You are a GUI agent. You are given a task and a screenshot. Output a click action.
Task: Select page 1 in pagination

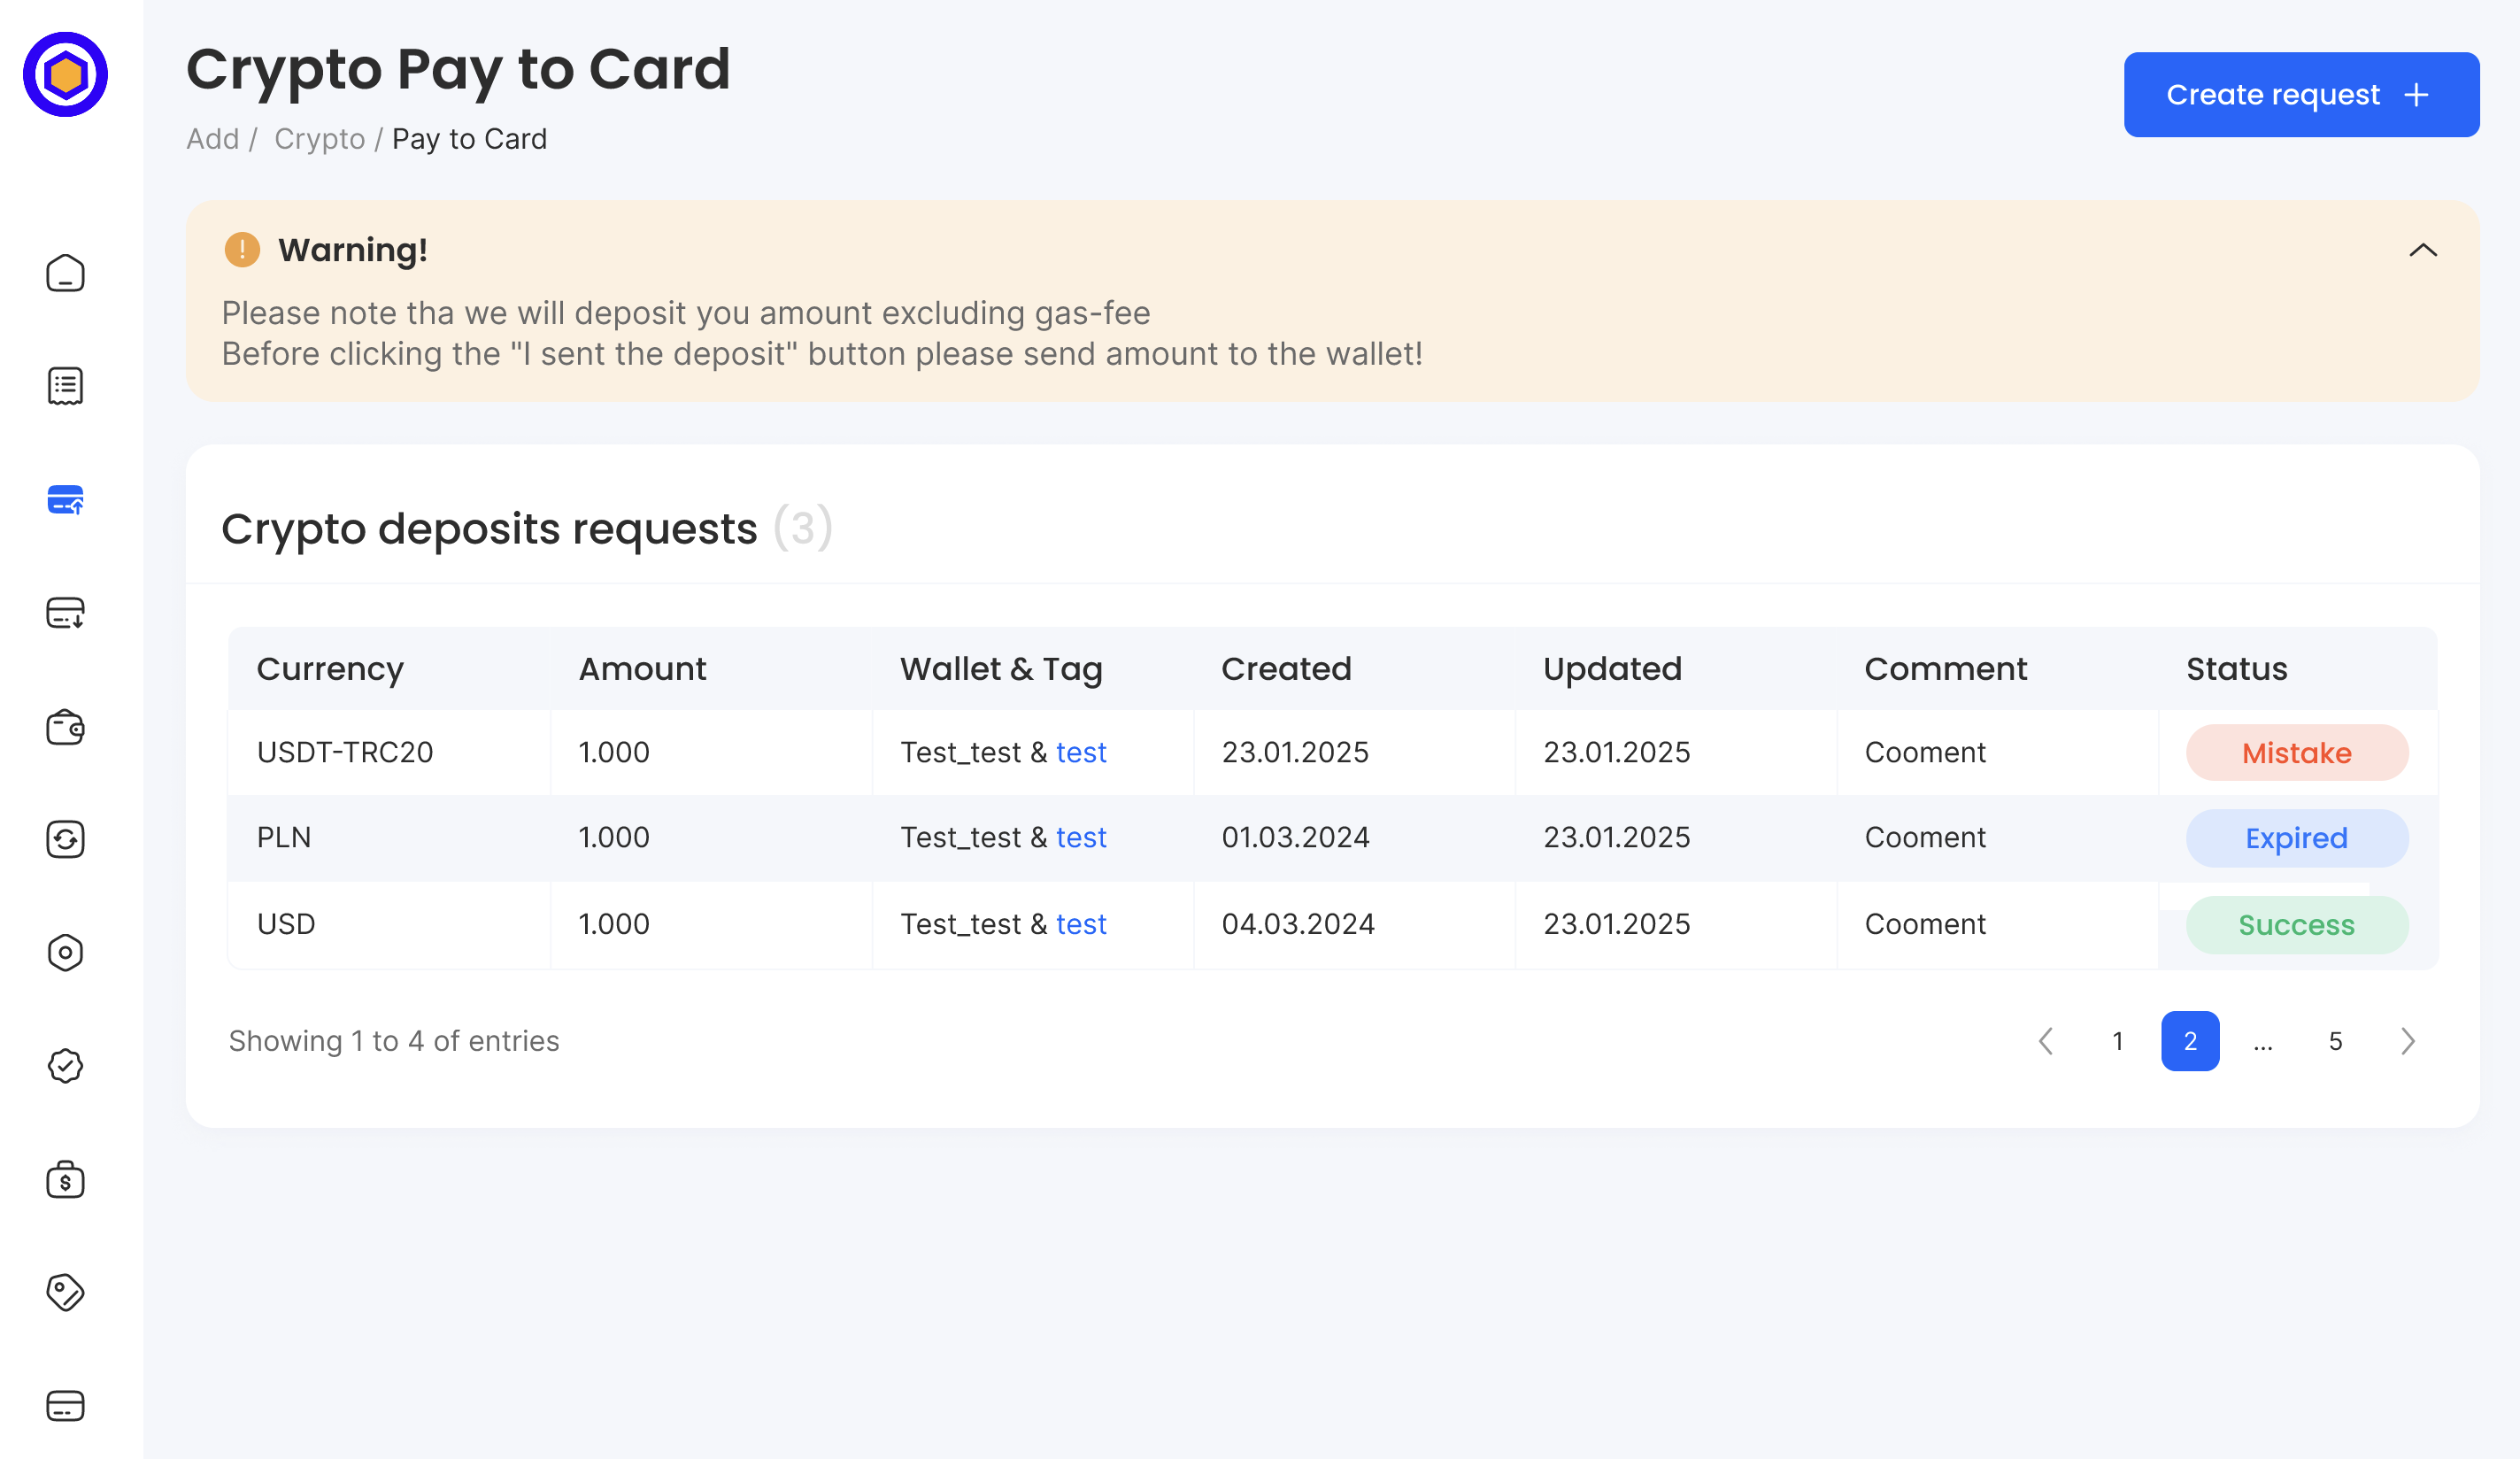point(2117,1041)
